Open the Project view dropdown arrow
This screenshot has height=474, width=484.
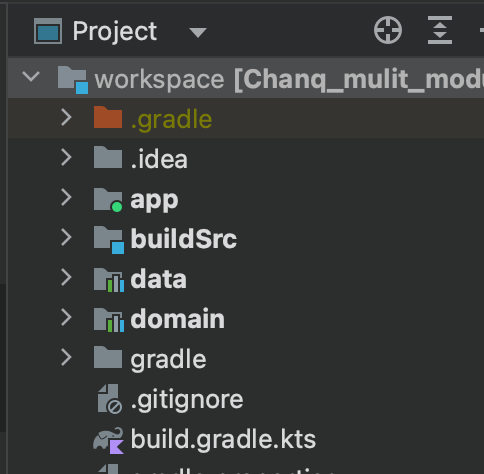coord(198,32)
